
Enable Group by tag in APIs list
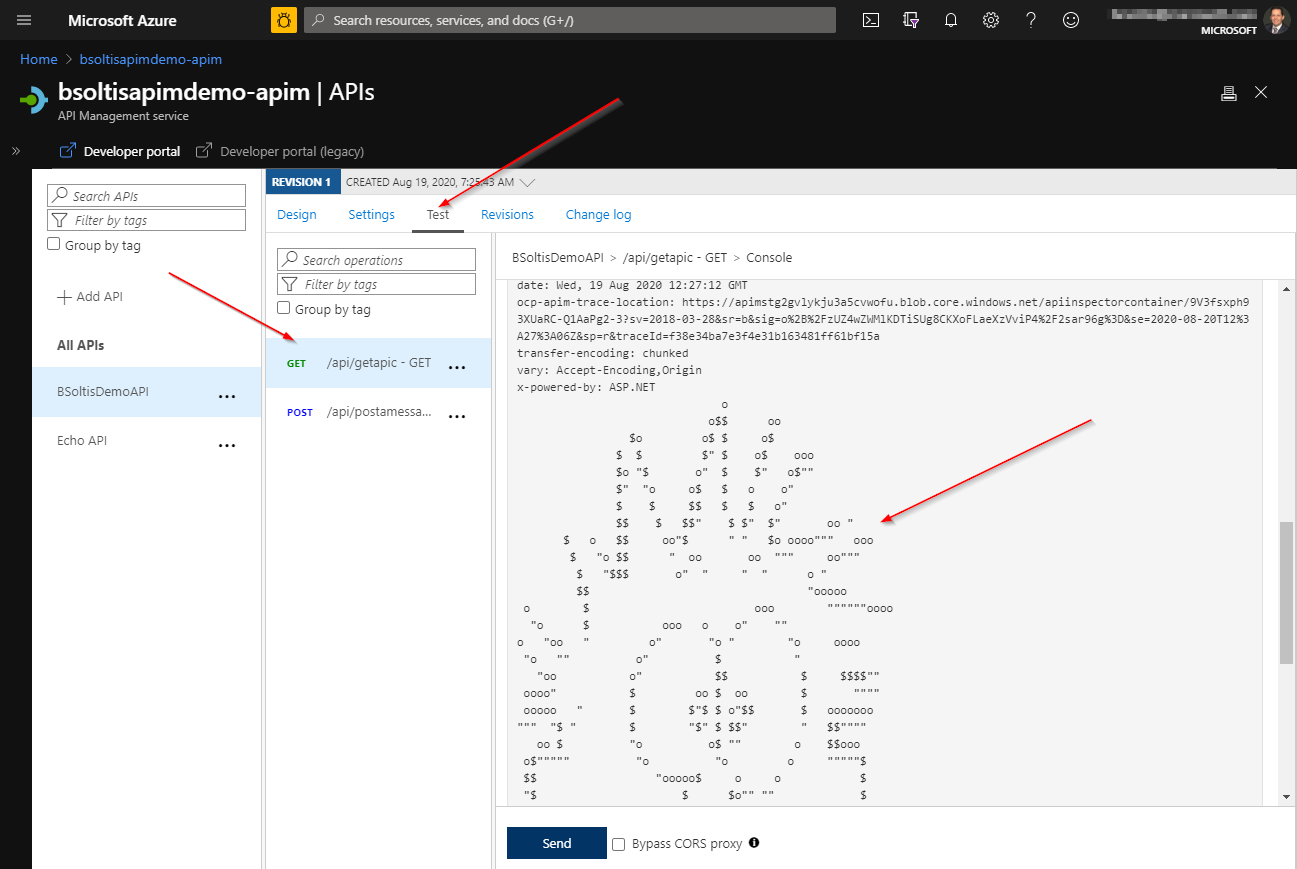point(55,245)
